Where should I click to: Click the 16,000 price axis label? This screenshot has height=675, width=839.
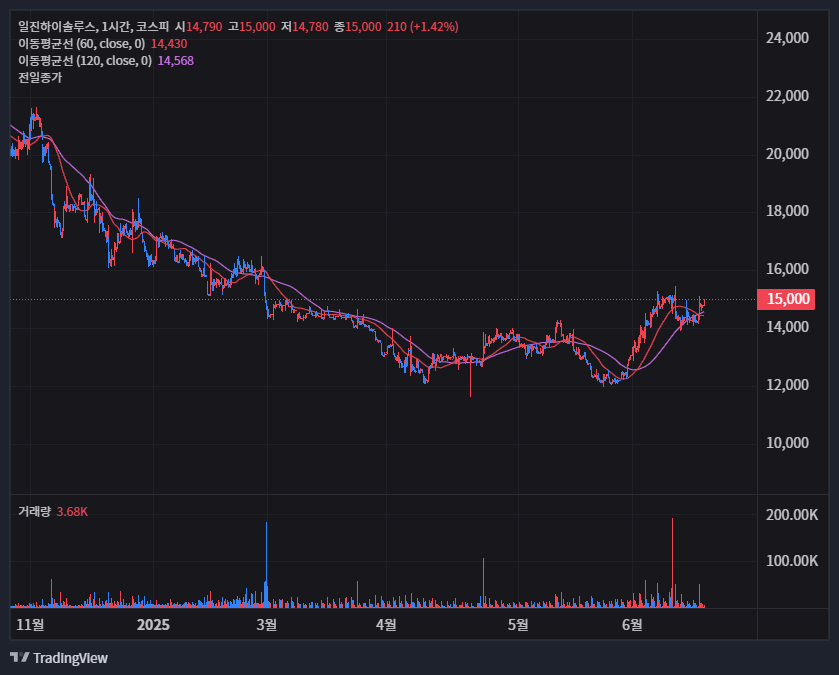click(787, 269)
